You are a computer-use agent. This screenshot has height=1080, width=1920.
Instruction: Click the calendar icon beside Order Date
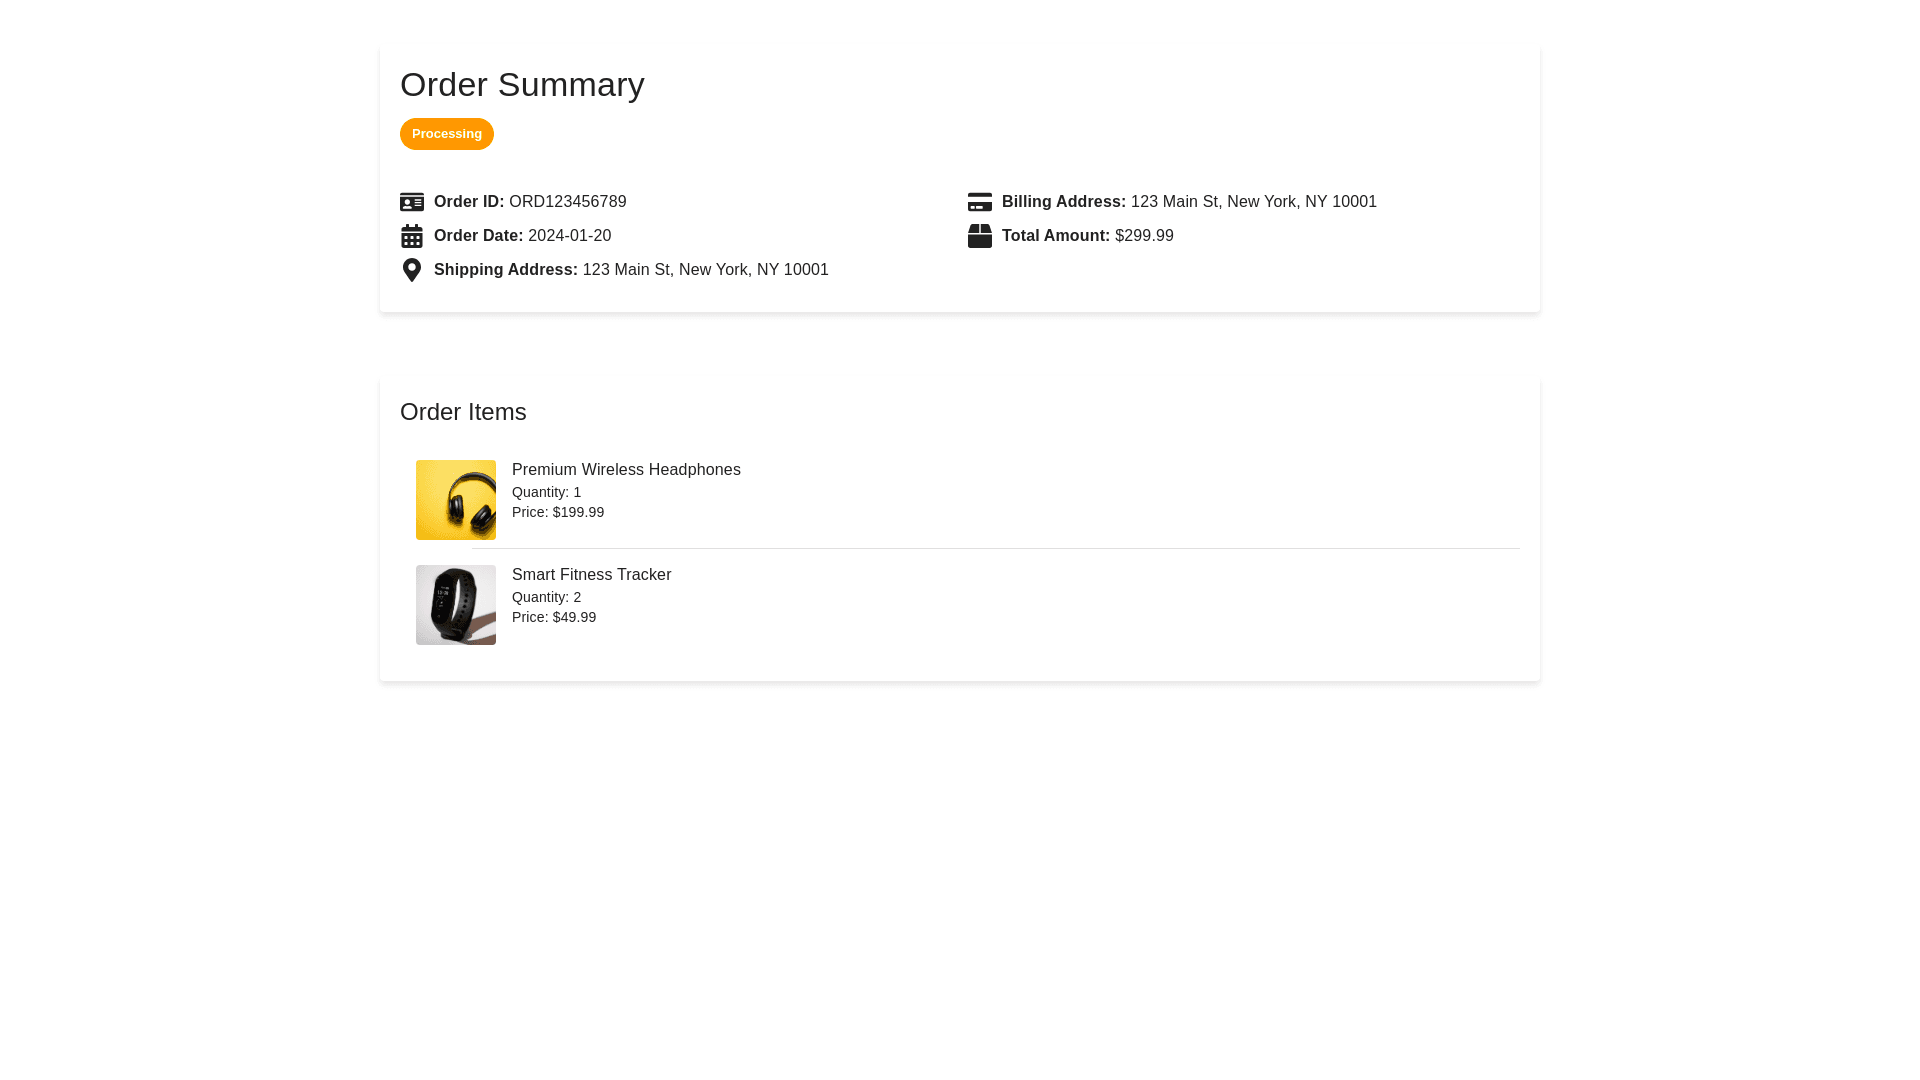tap(412, 236)
